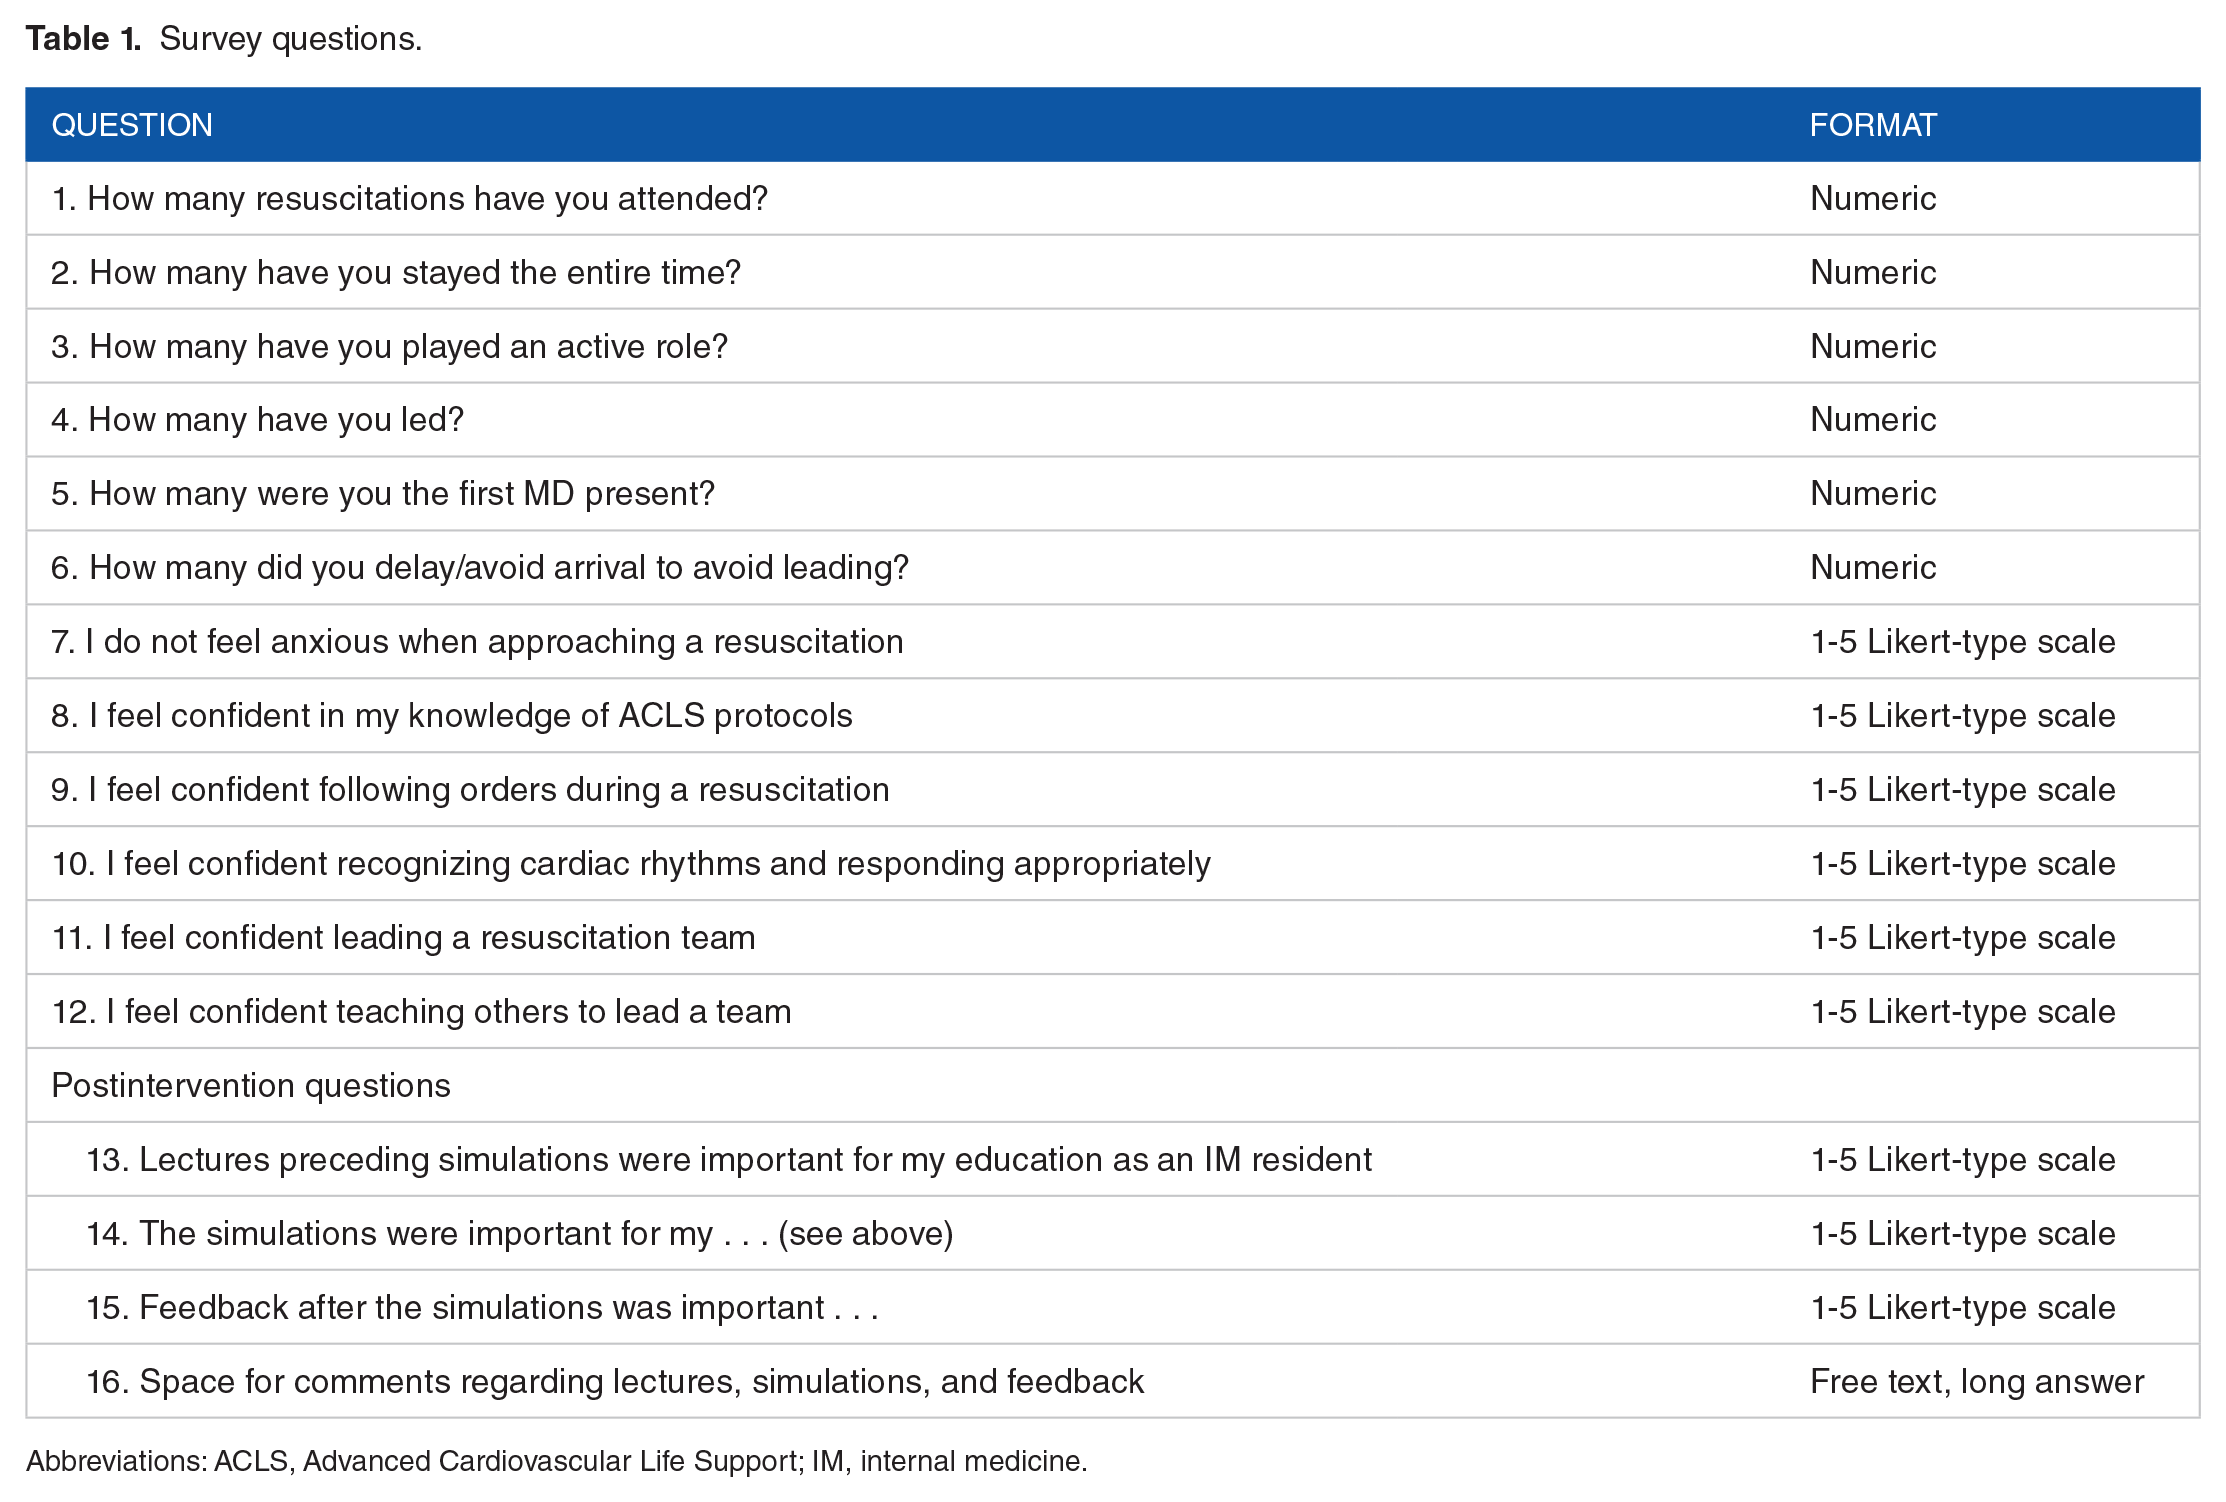Viewport: 2226px width, 1502px height.
Task: Click question 5 first MD present
Action: pyautogui.click(x=383, y=494)
